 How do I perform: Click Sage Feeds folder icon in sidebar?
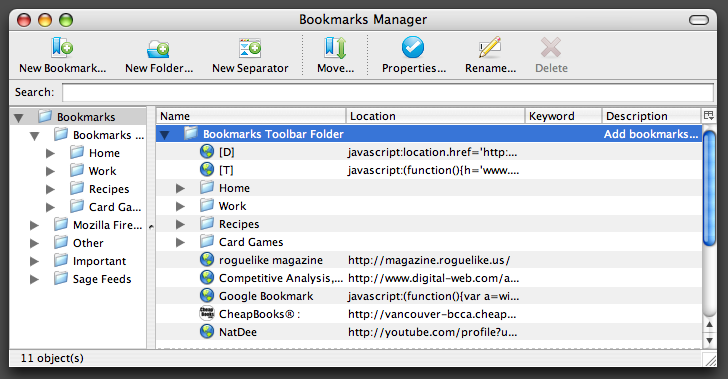point(61,278)
